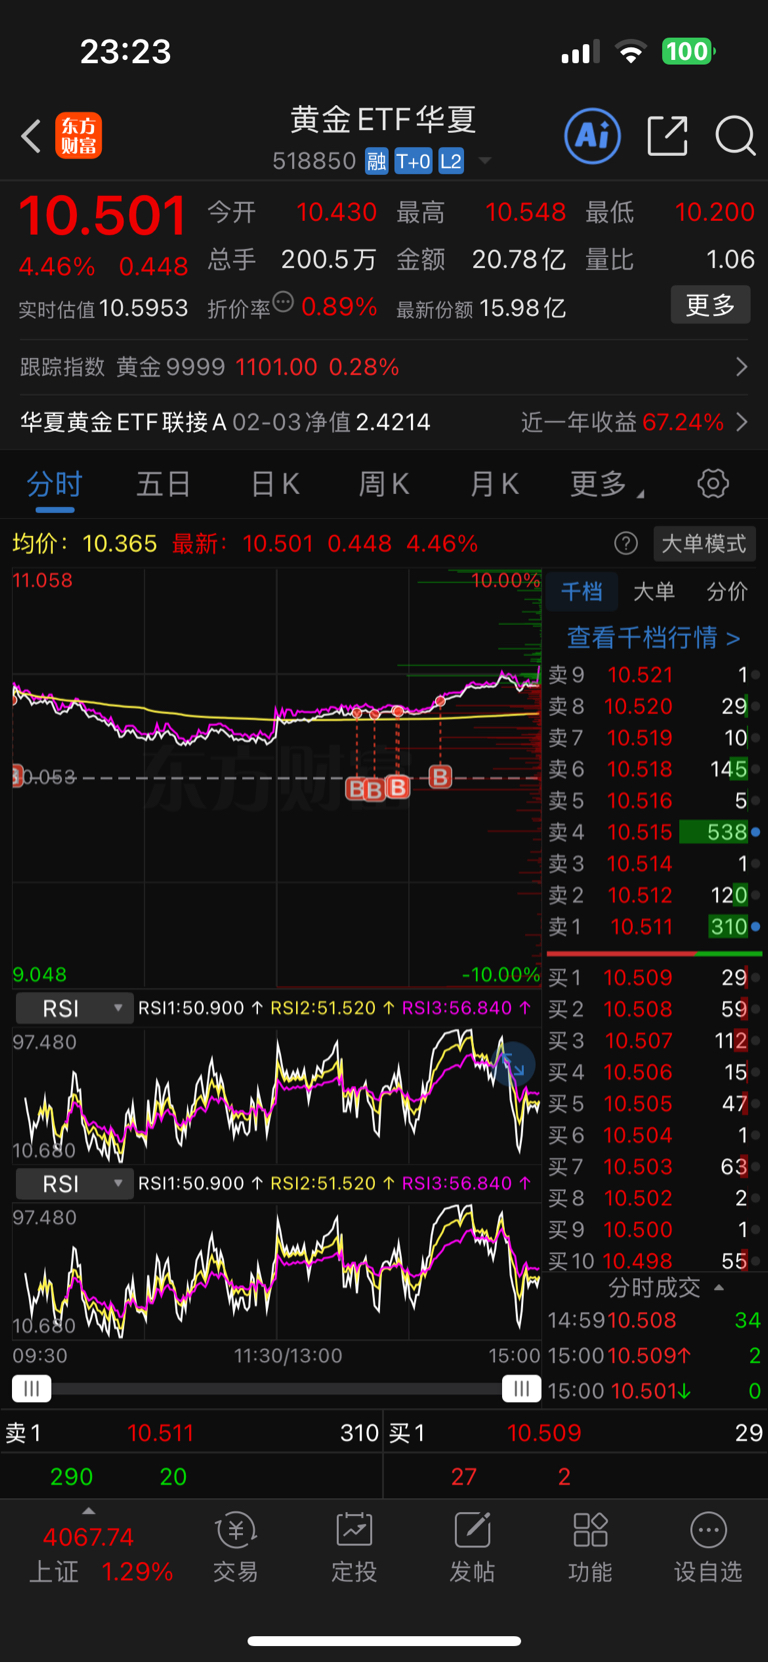The height and width of the screenshot is (1663, 768).
Task: Select the 千档 order book tab
Action: click(582, 592)
